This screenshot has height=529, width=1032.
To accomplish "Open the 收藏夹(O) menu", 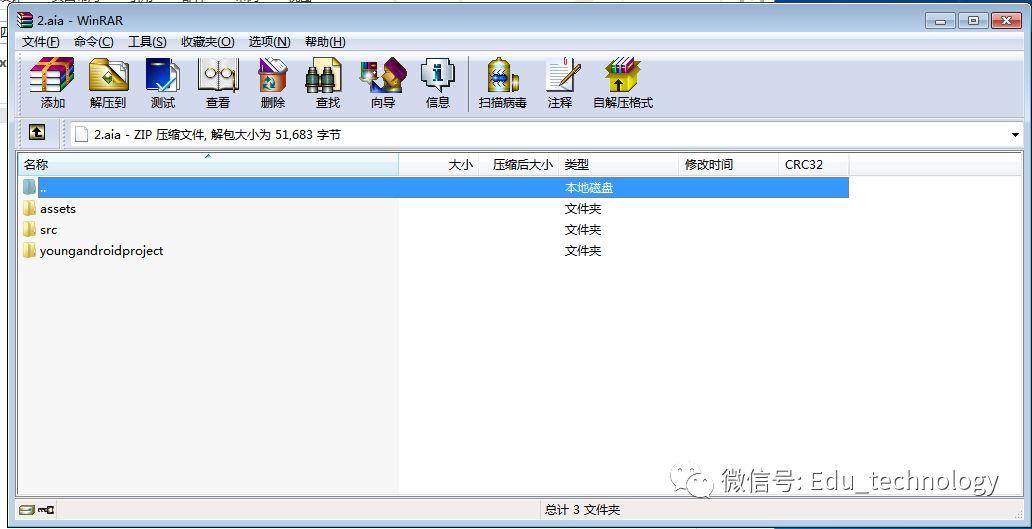I will click(x=207, y=42).
